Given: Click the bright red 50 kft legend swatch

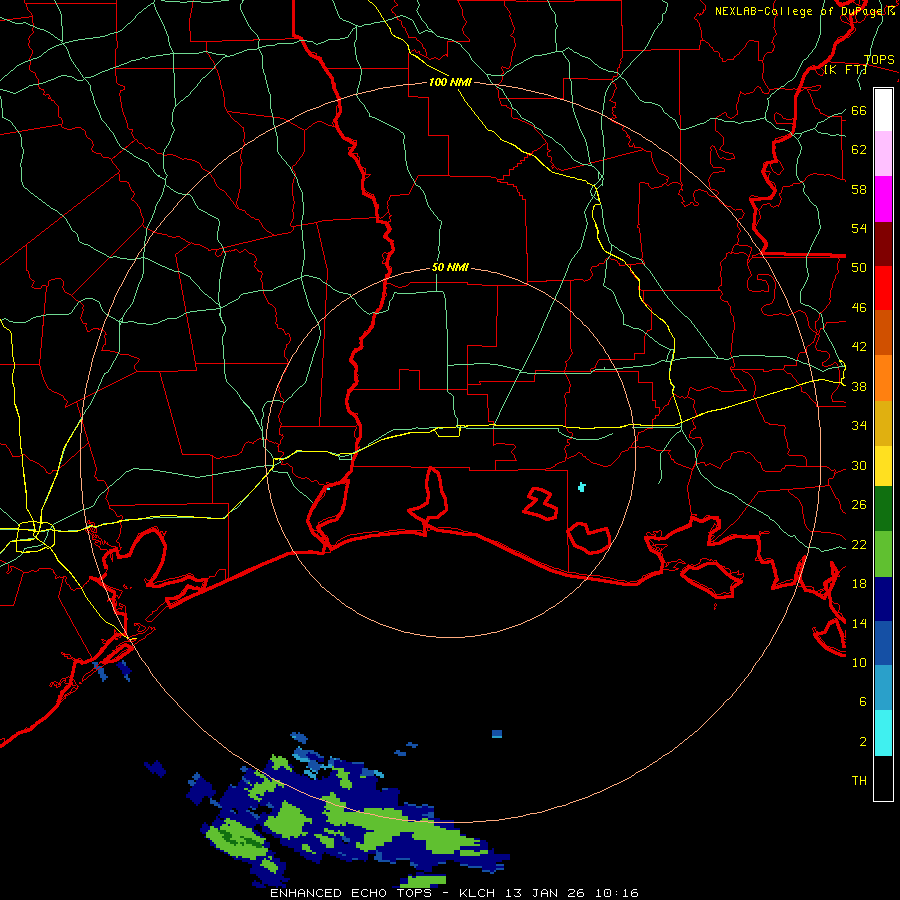Looking at the screenshot, I should coord(883,288).
